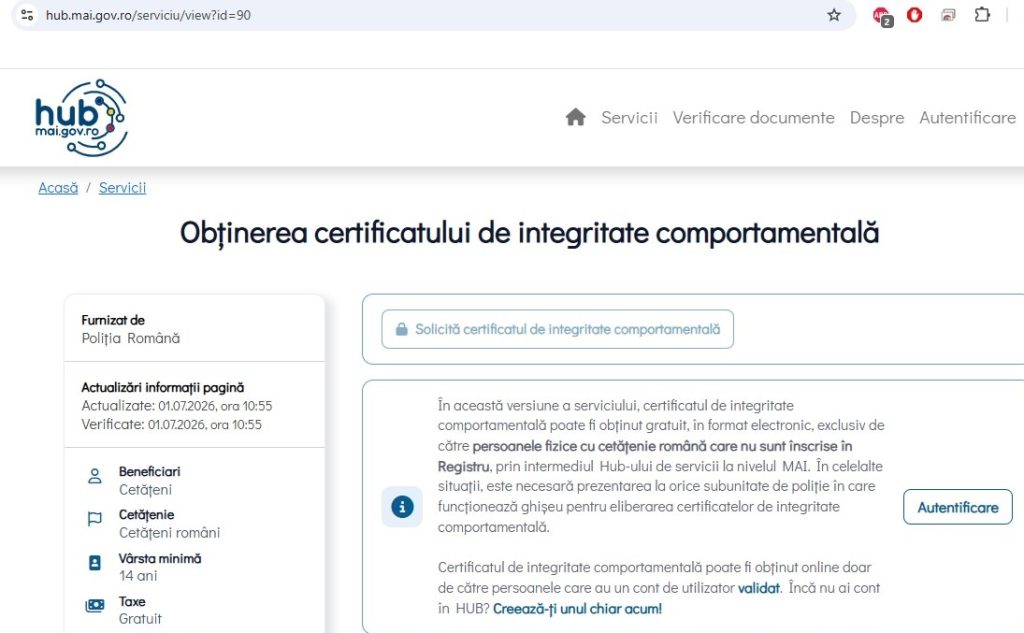Bookmark this page with the star icon
This screenshot has height=633, width=1024.
click(834, 15)
